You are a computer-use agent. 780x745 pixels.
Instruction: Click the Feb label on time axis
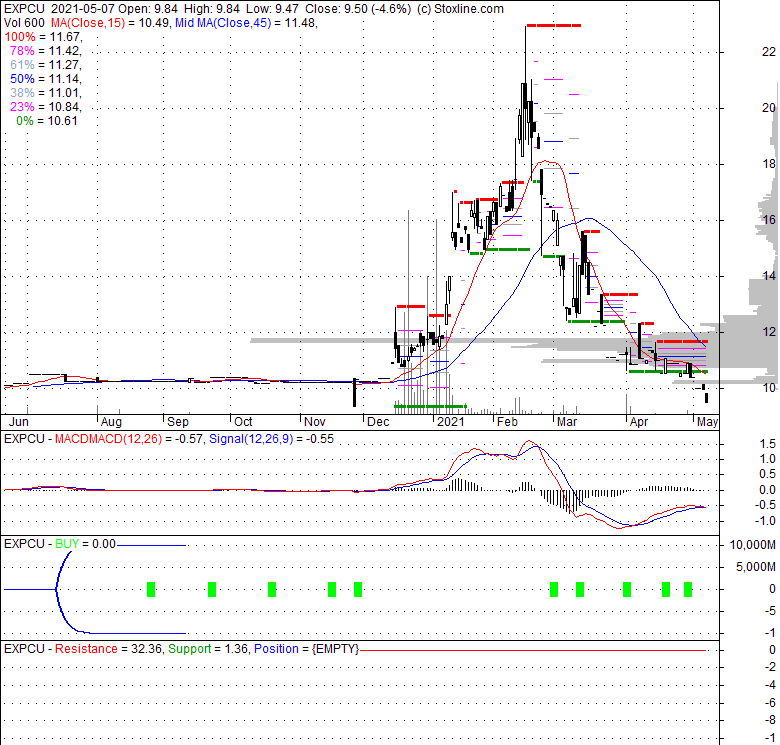507,422
